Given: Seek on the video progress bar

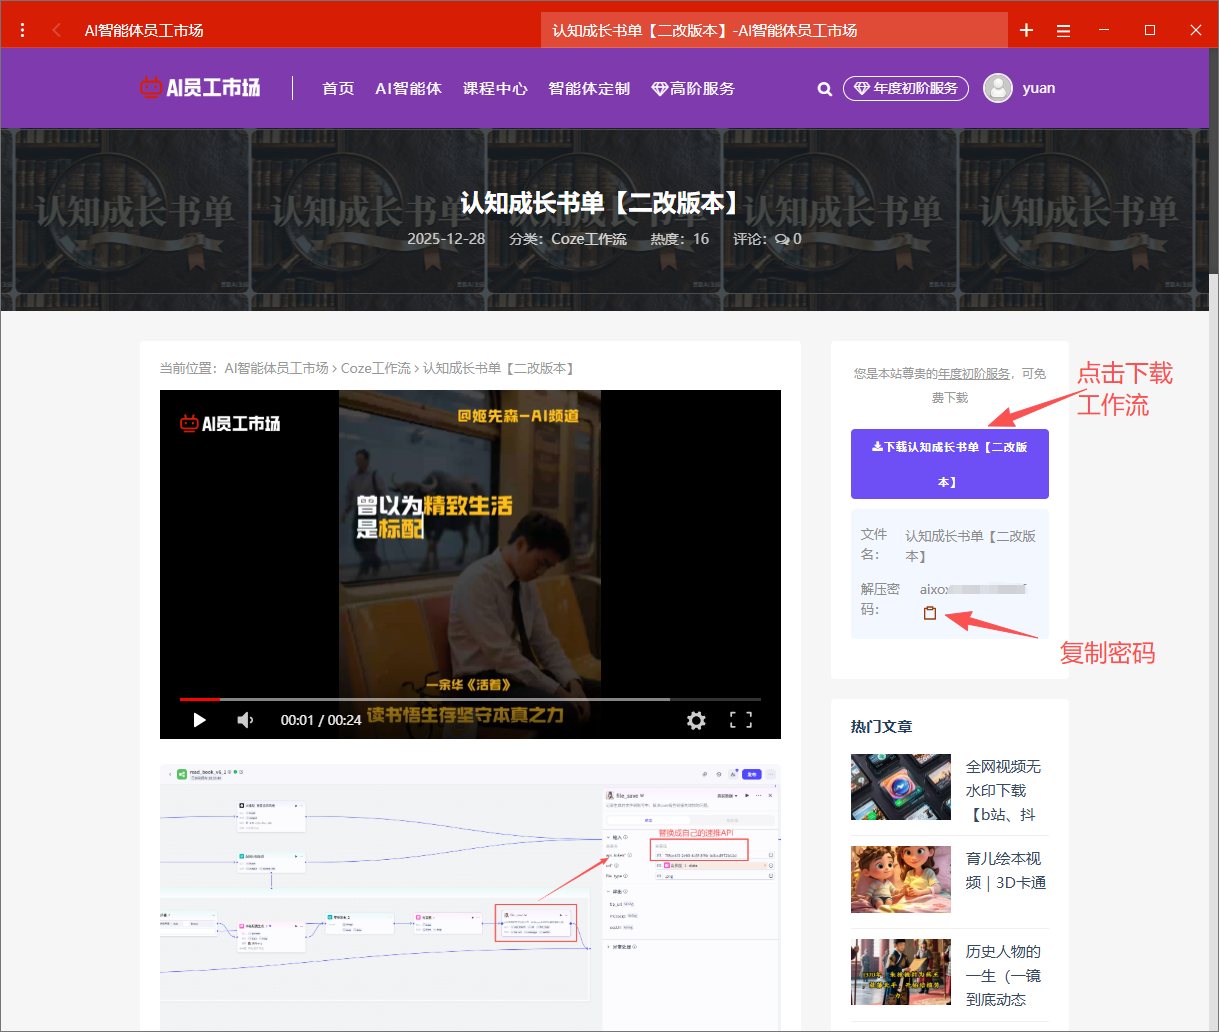Looking at the screenshot, I should click(x=470, y=699).
